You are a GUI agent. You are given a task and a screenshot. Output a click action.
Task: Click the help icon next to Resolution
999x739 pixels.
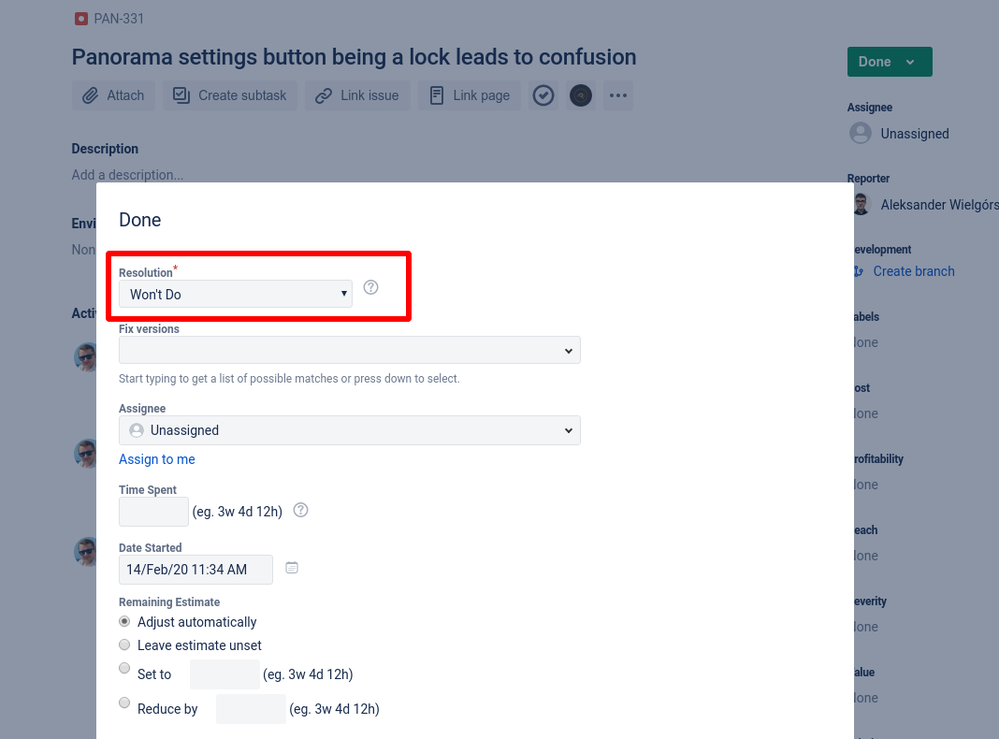click(371, 287)
